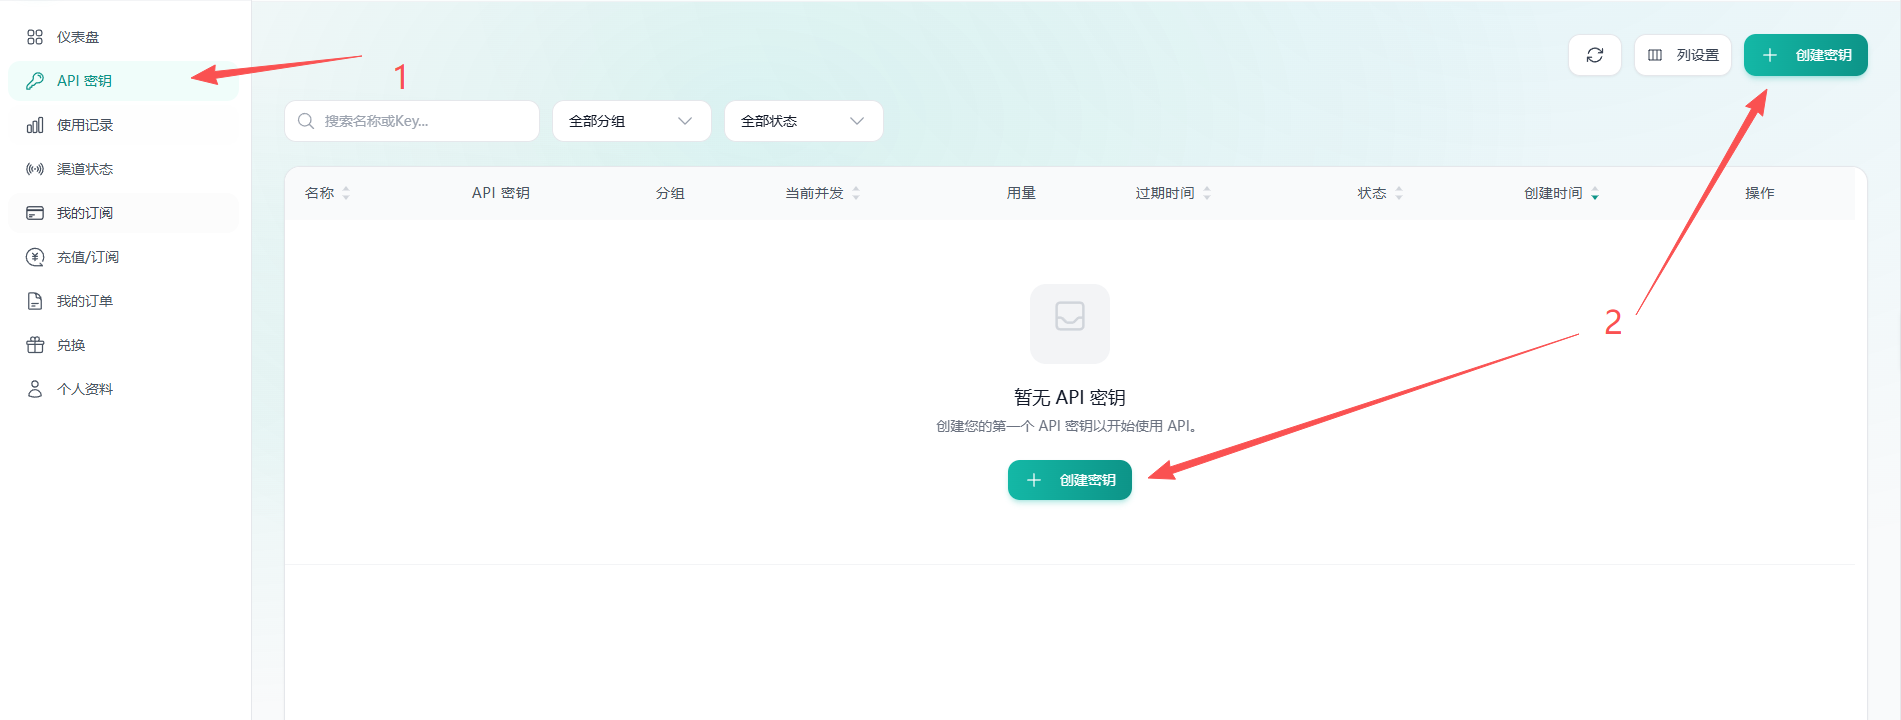Click the bar chart icon for 使用记录

tap(35, 125)
